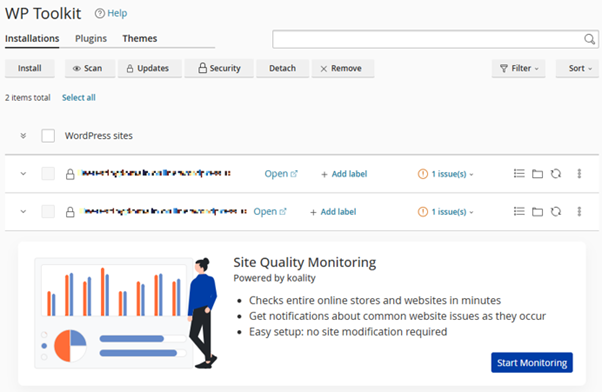Open the Filter dropdown
Viewport: 602px width, 392px height.
tap(519, 68)
